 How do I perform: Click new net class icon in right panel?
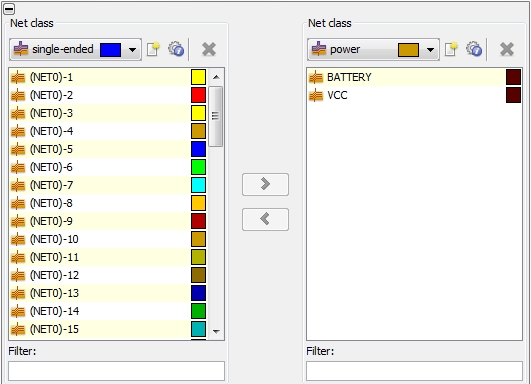click(451, 49)
